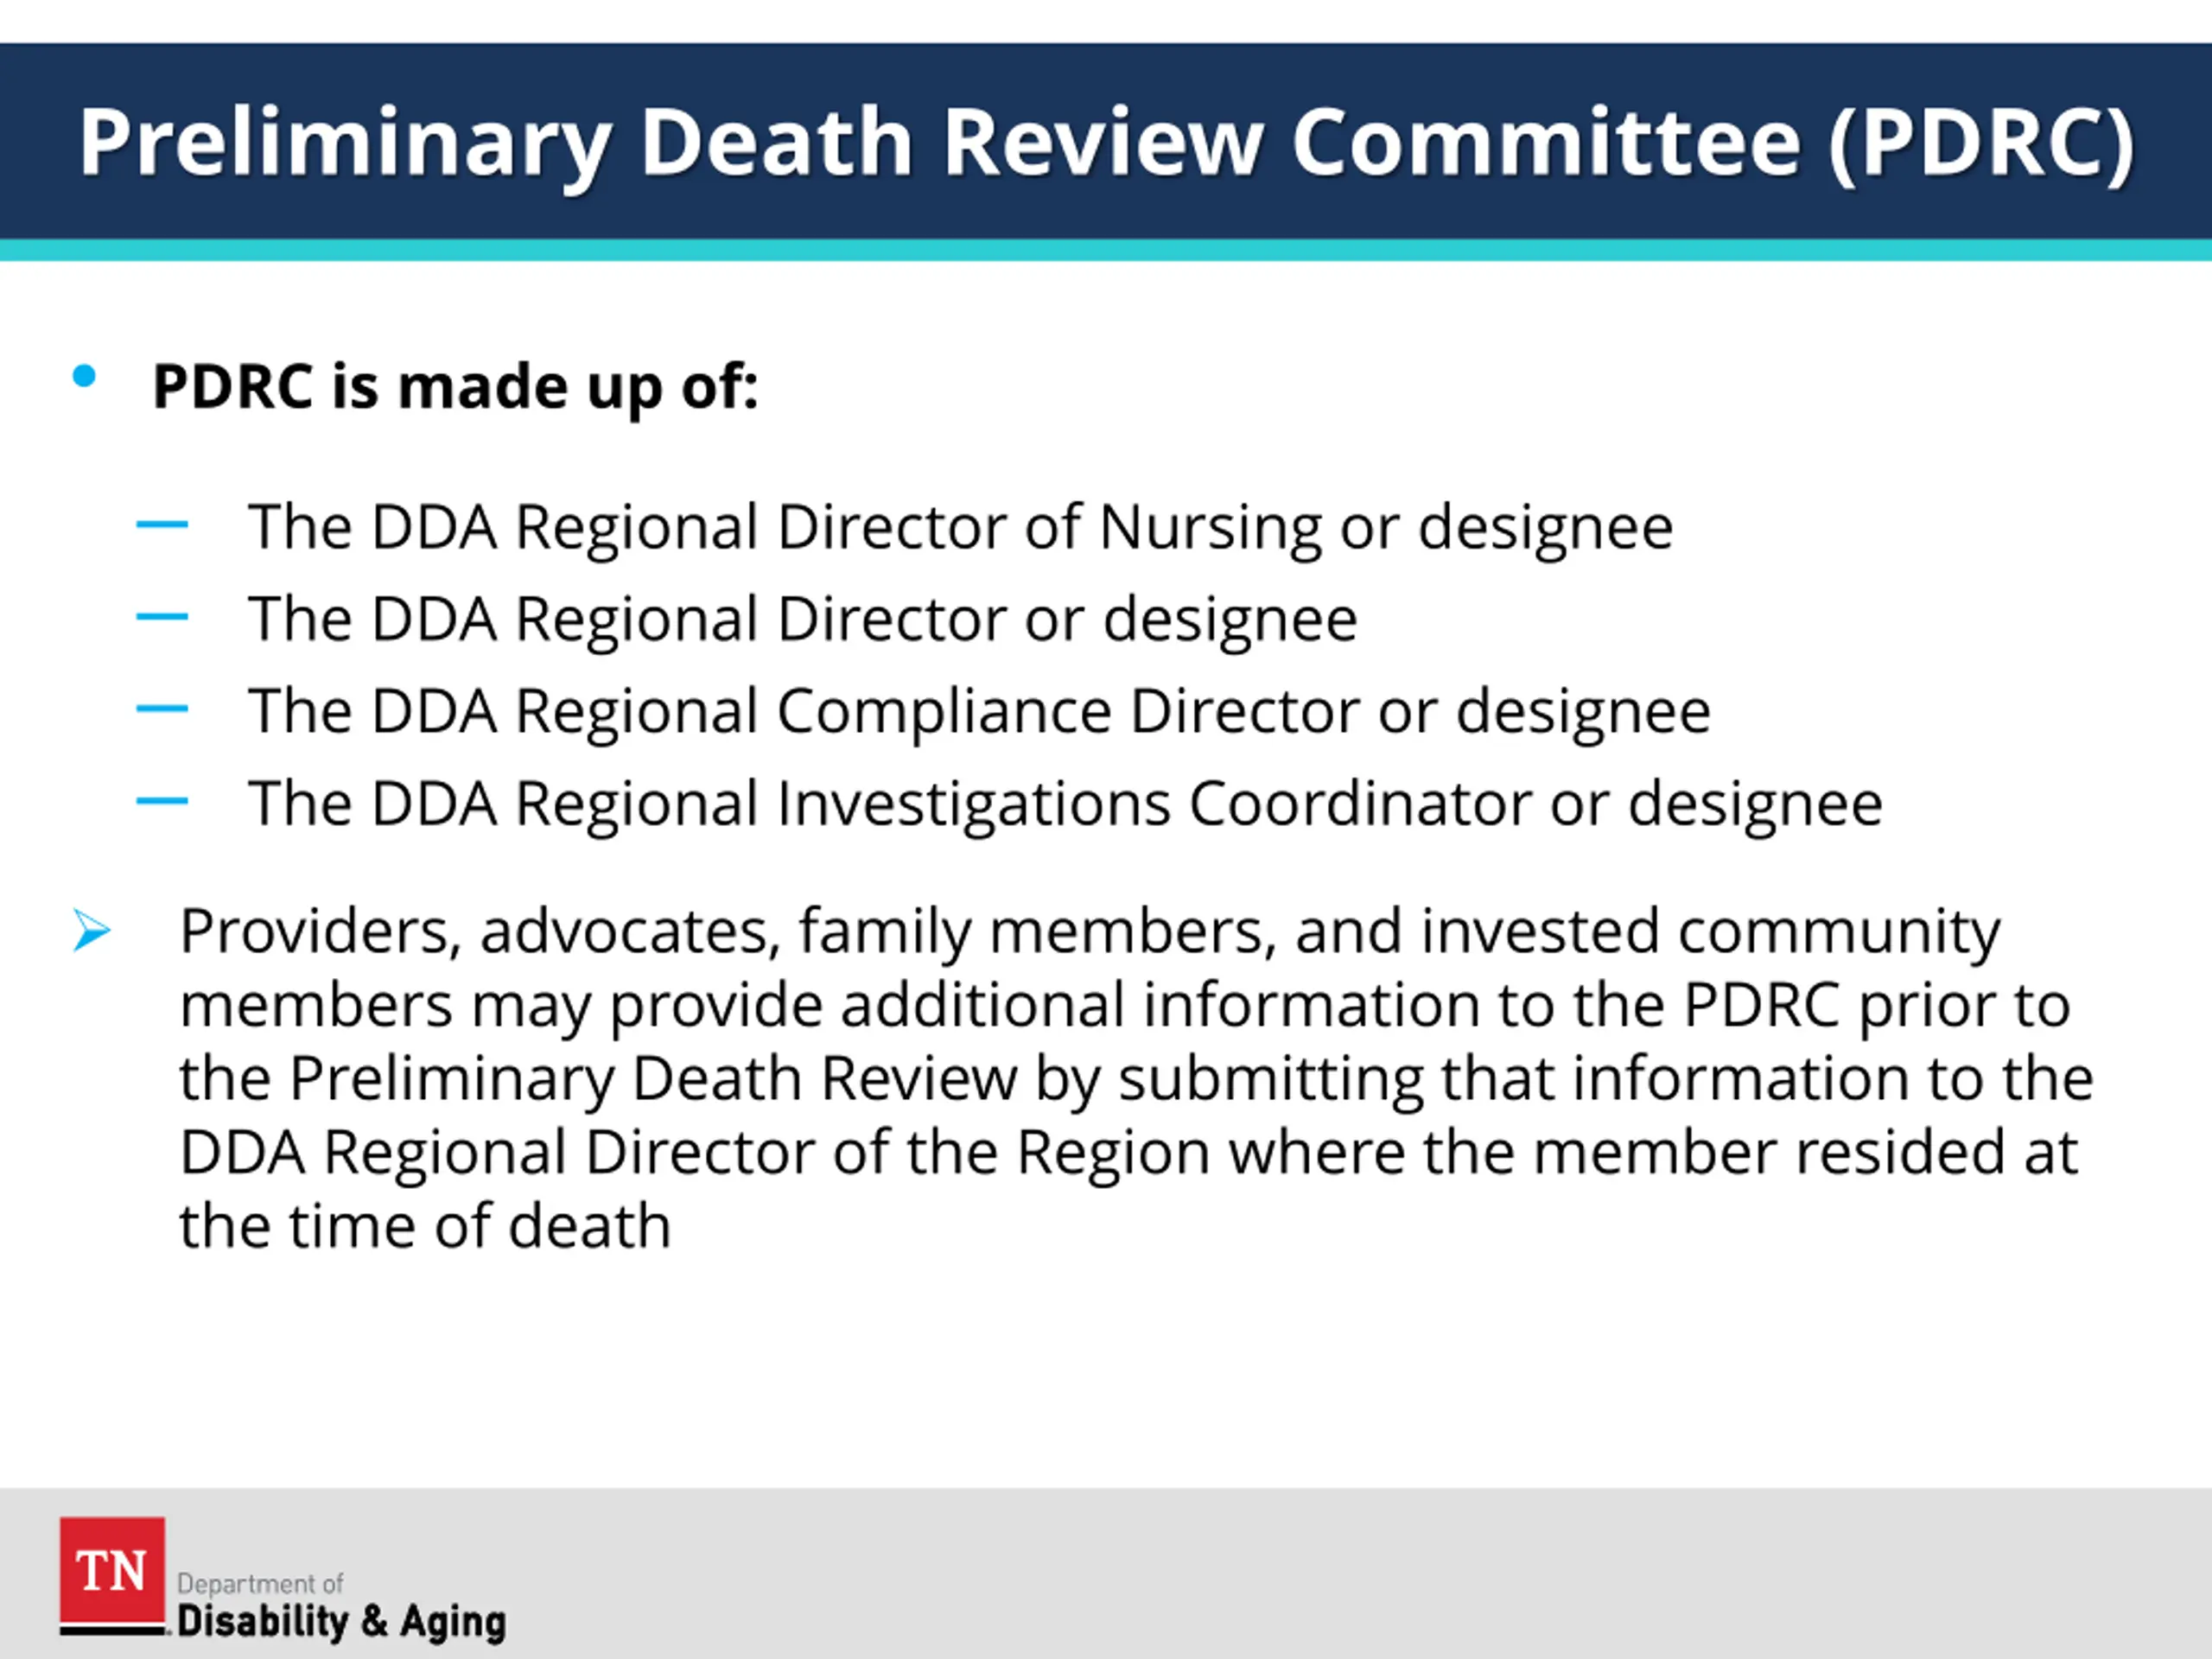Click the red TN logo square
The height and width of the screenshot is (1659, 2212).
112,1571
